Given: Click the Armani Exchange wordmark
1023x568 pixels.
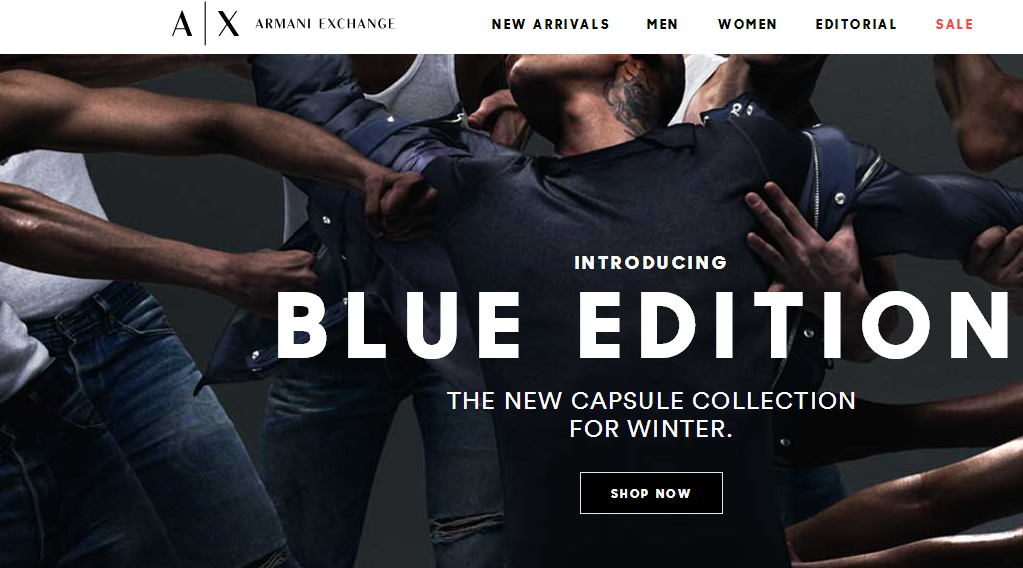Looking at the screenshot, I should [x=325, y=24].
